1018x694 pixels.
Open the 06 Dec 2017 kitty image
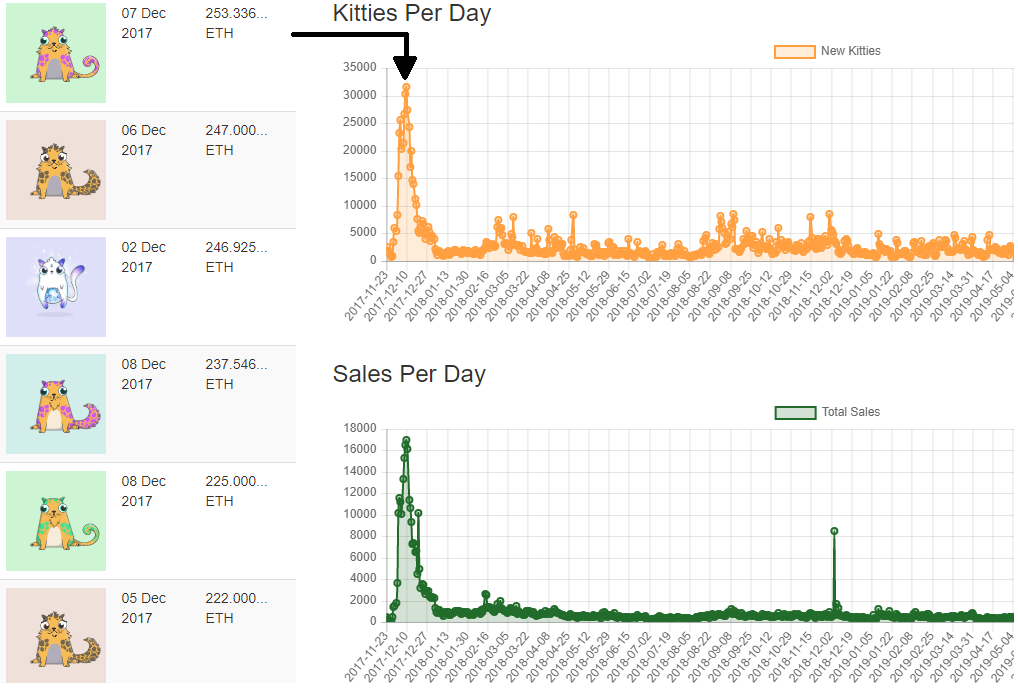(56, 170)
